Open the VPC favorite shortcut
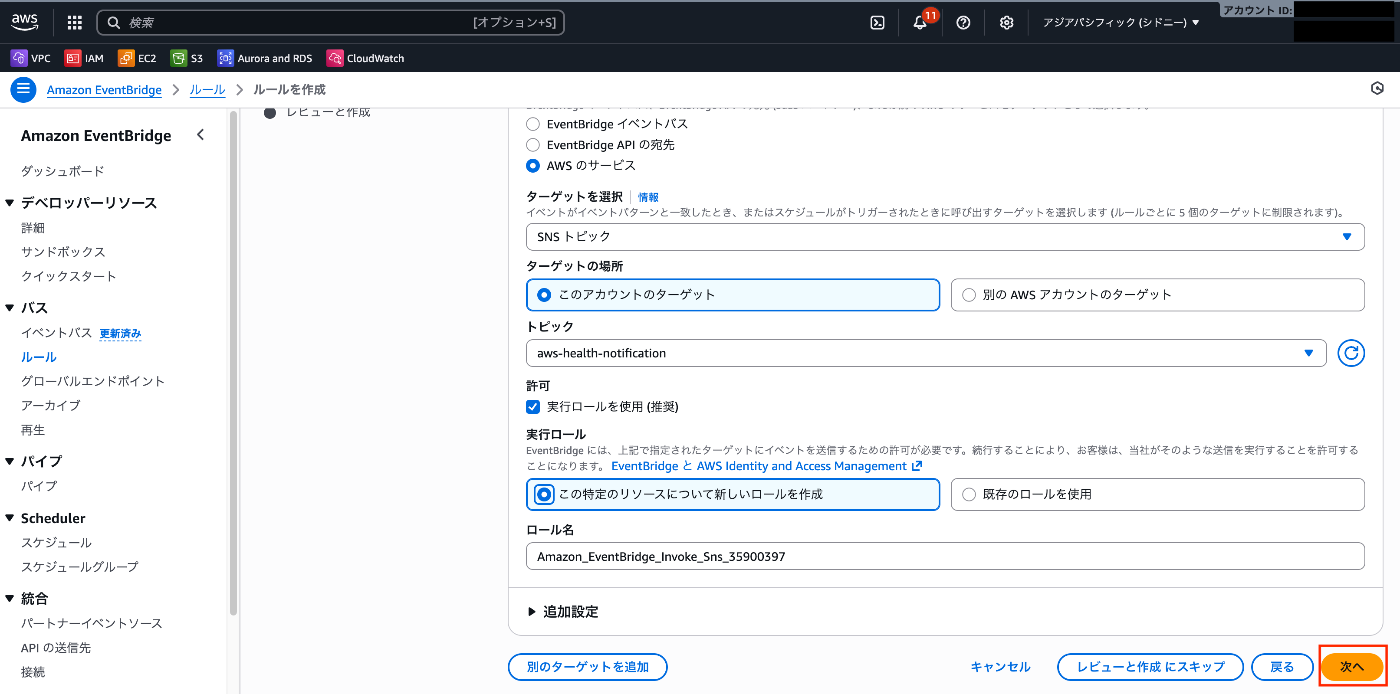The image size is (1400, 694). point(31,58)
